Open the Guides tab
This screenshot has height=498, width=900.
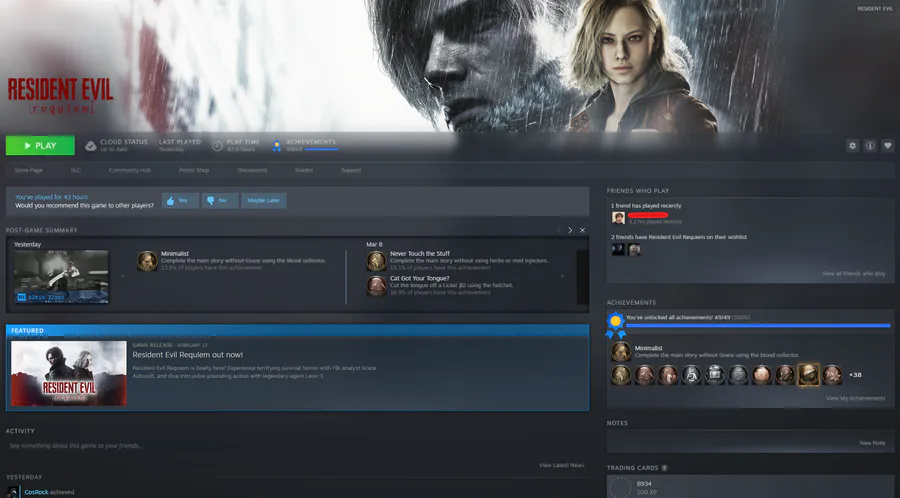coord(304,170)
